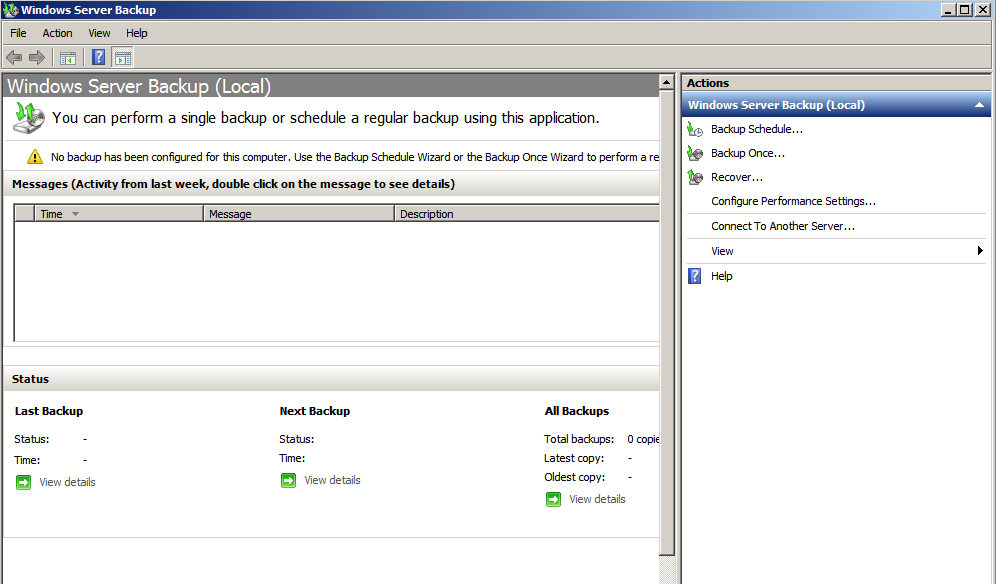Click the no backup configured warning text
996x584 pixels.
(354, 157)
